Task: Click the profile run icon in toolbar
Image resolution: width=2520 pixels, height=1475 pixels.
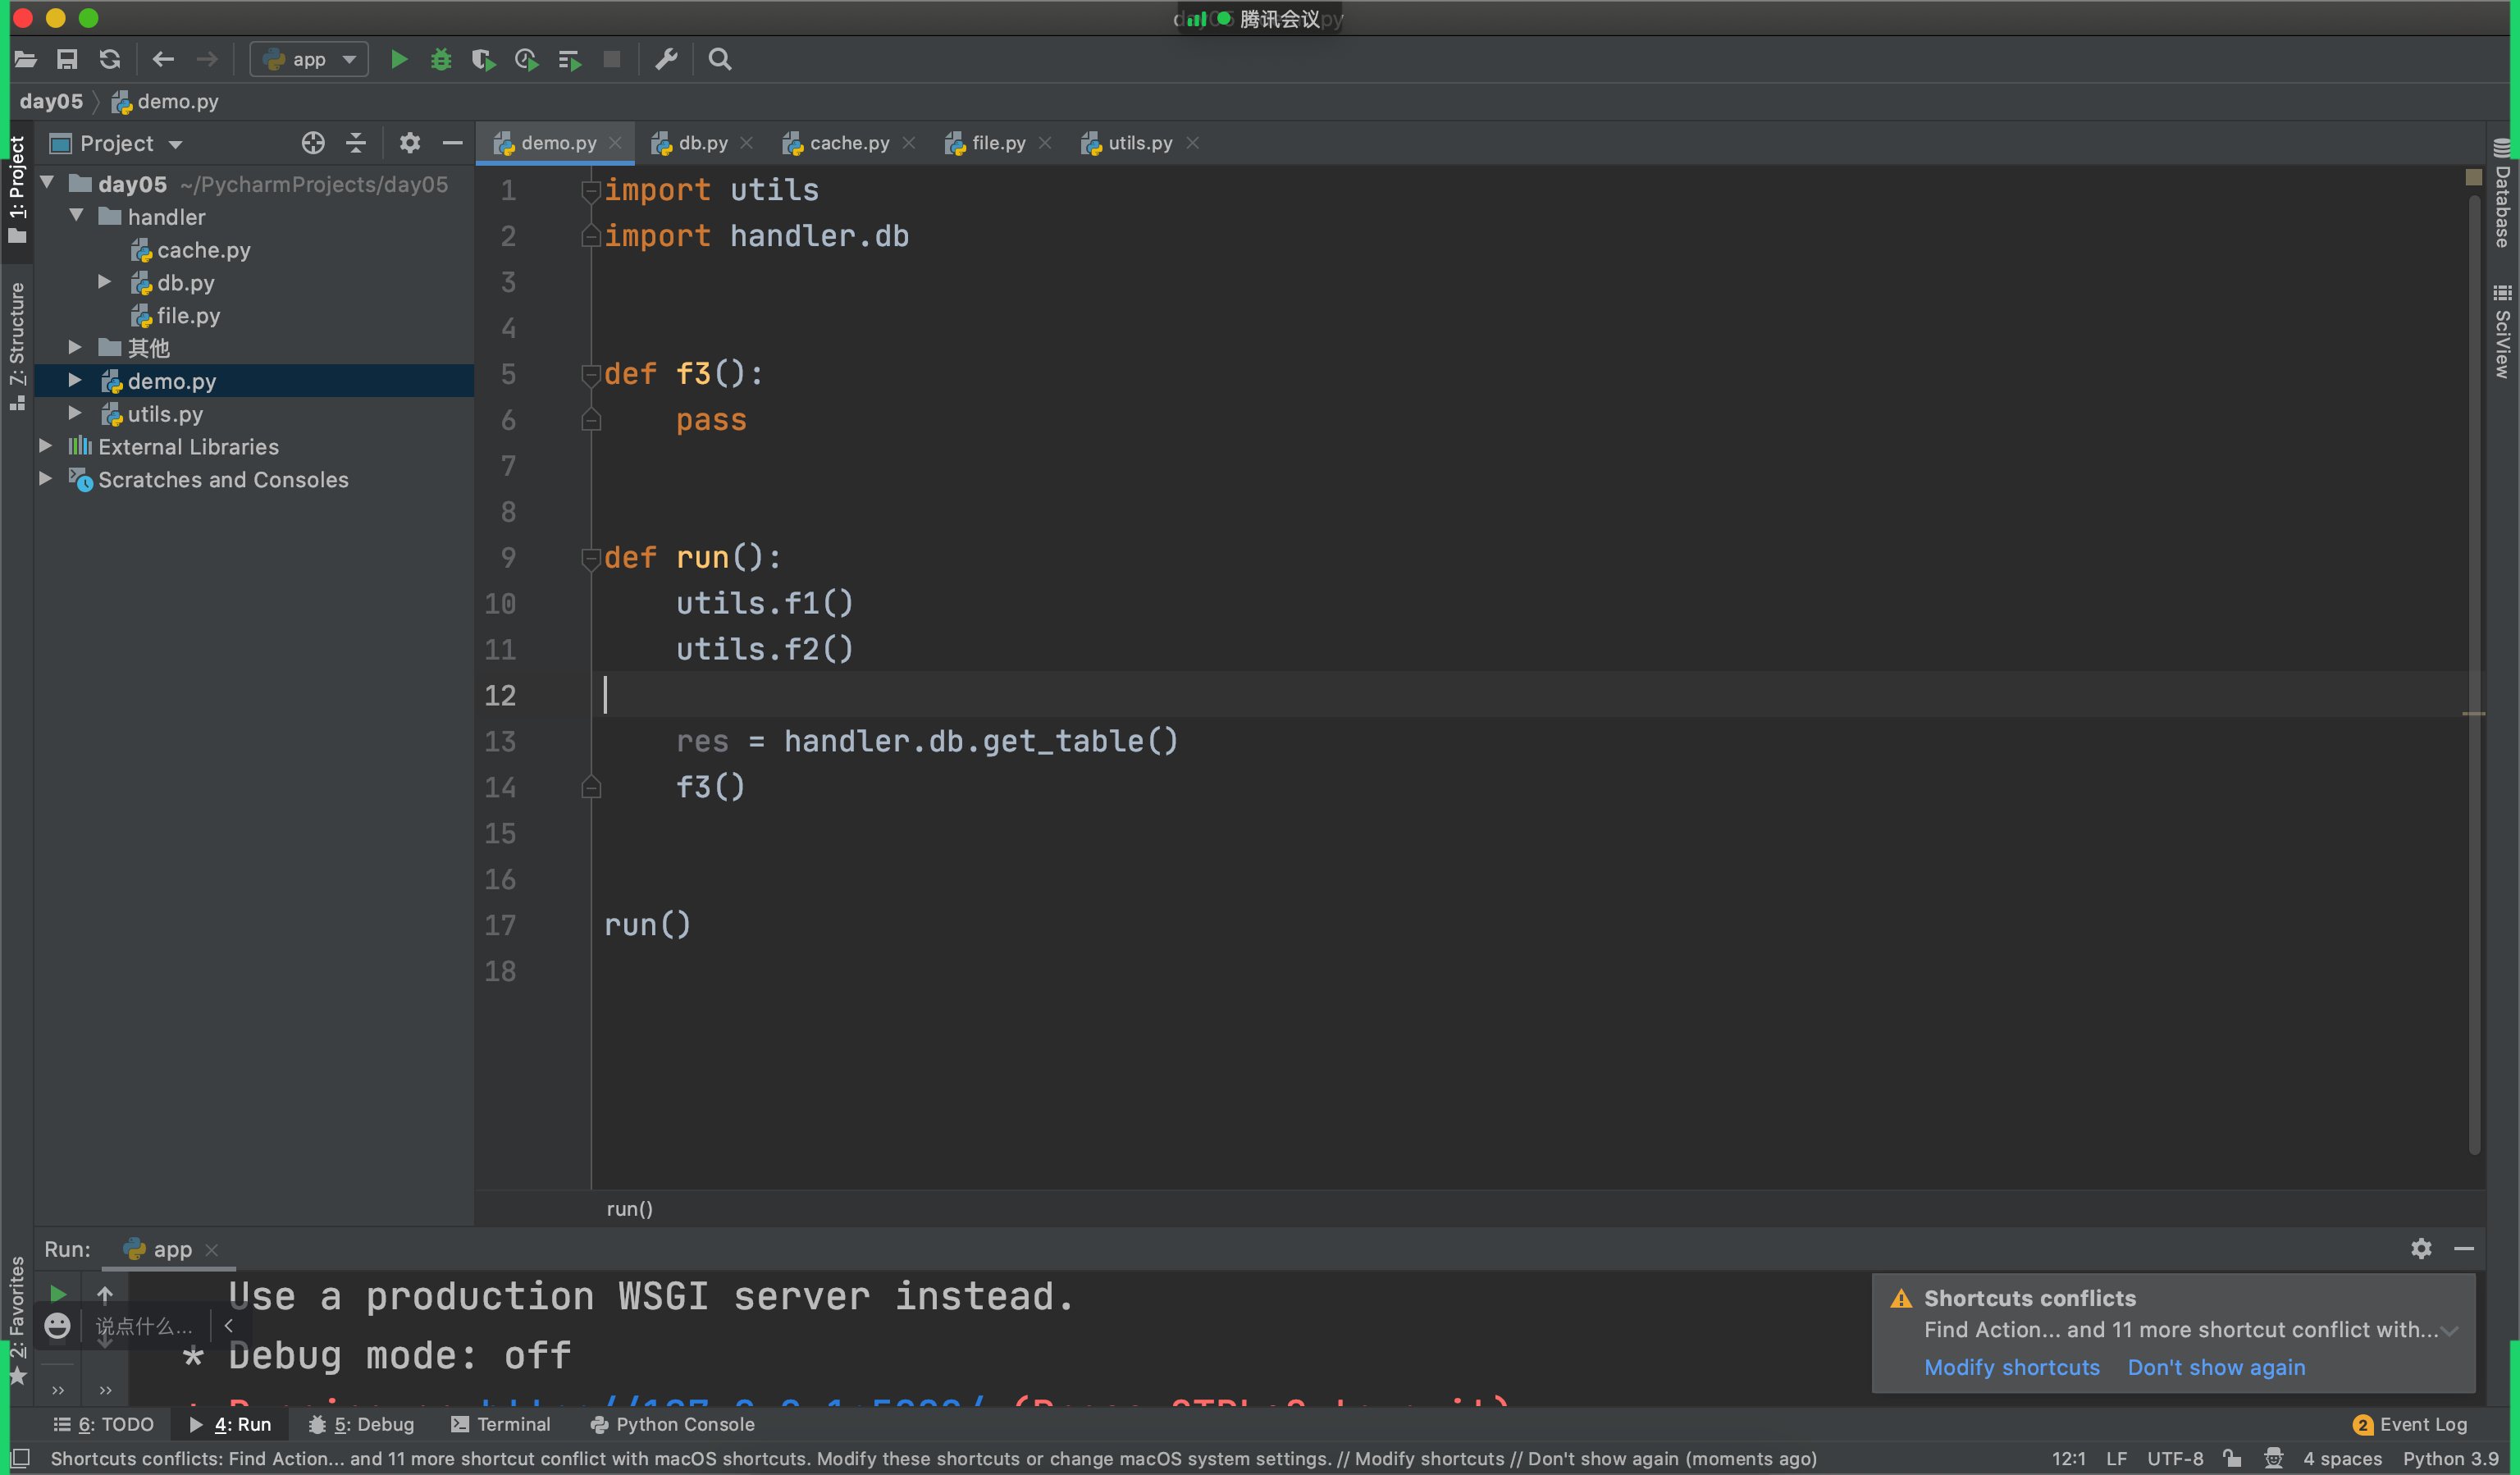Action: click(x=527, y=60)
